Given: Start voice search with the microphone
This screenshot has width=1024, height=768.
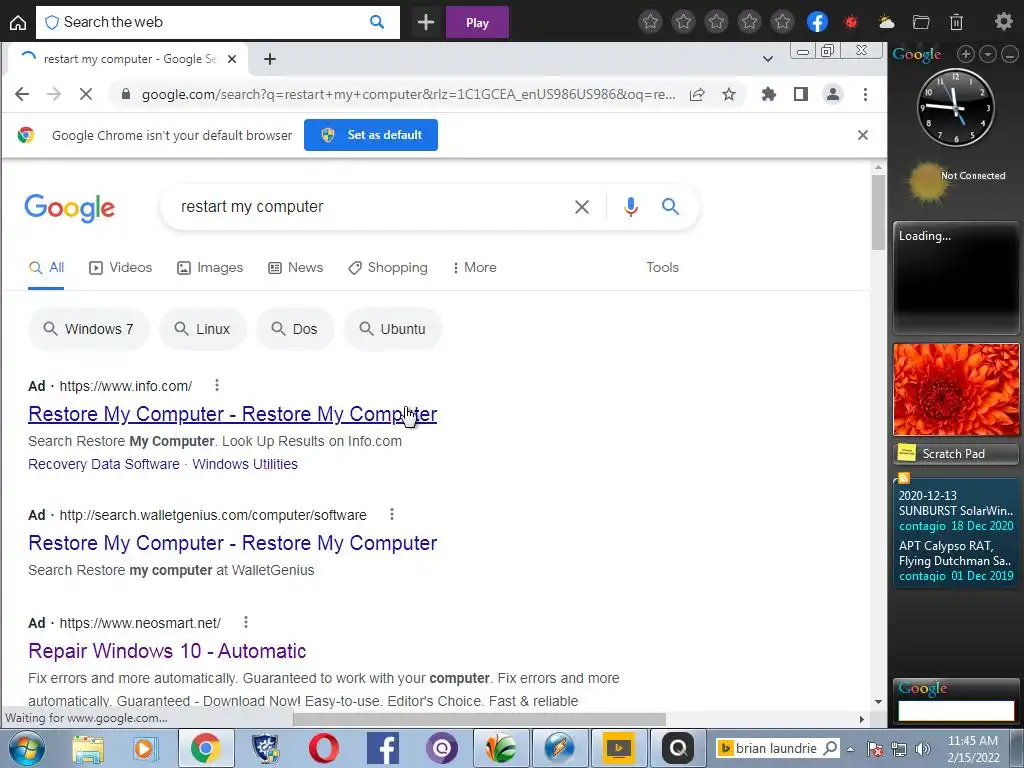Looking at the screenshot, I should coord(630,207).
